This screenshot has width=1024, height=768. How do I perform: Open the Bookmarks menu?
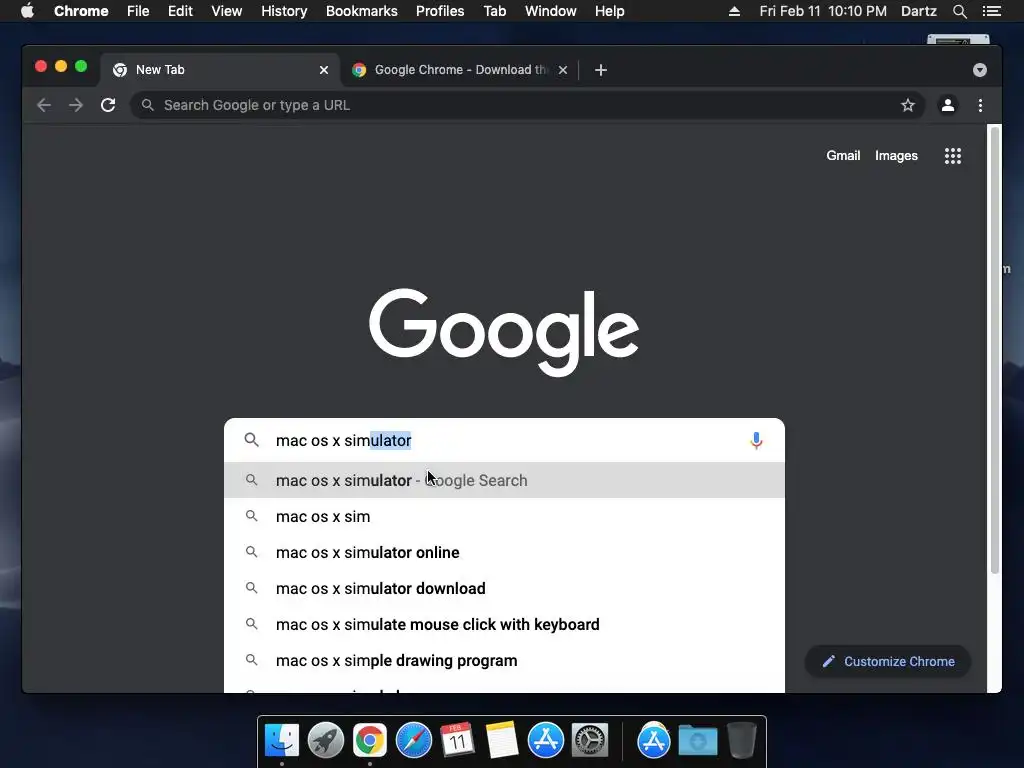point(362,11)
